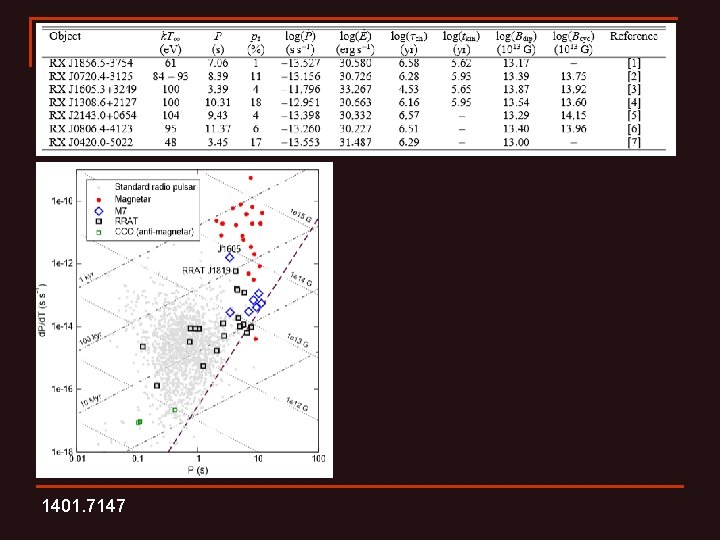Click the 1e-12 y-axis tick label
720x540 pixels.
[x=62, y=263]
